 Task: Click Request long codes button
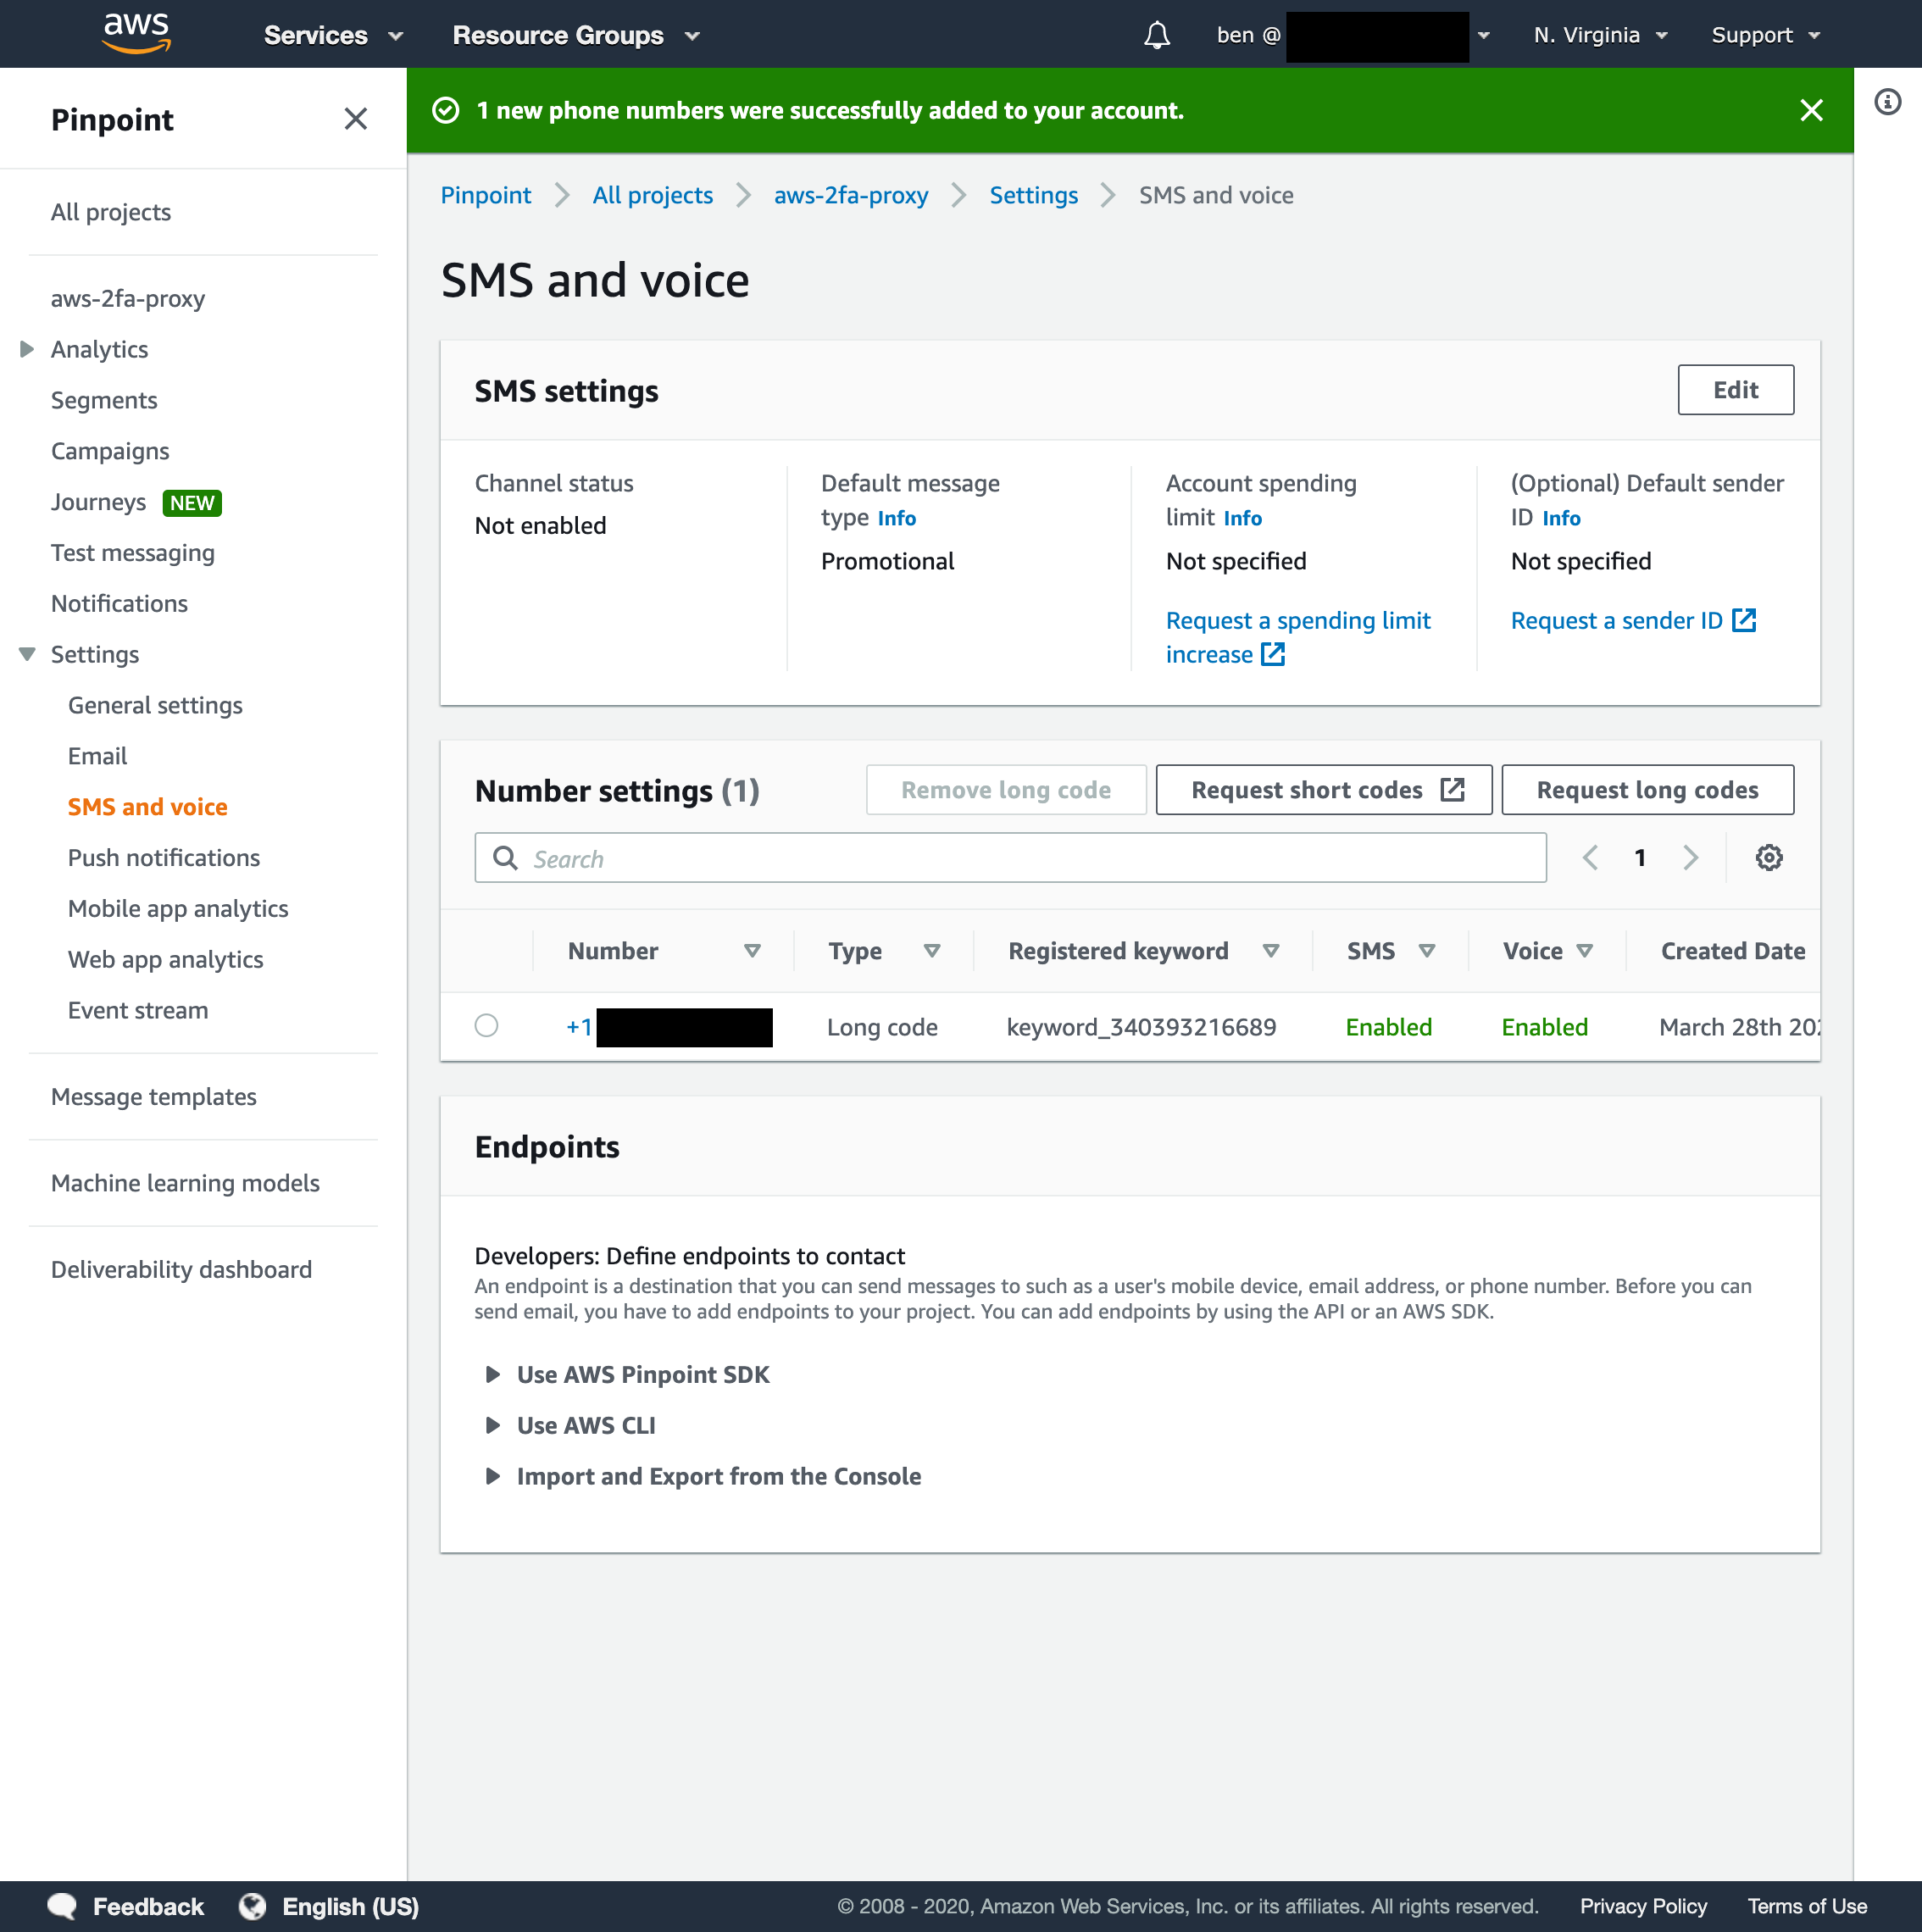coord(1646,790)
